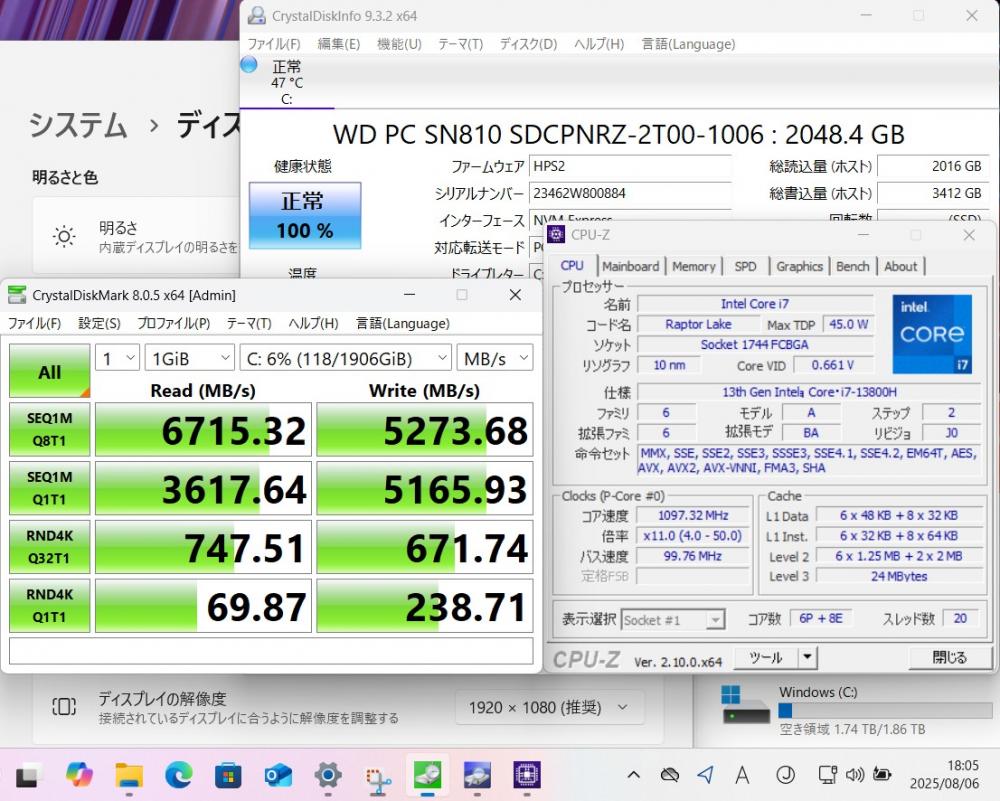
Task: Click the empty comment field in CrystalDiskMark
Action: (271, 650)
